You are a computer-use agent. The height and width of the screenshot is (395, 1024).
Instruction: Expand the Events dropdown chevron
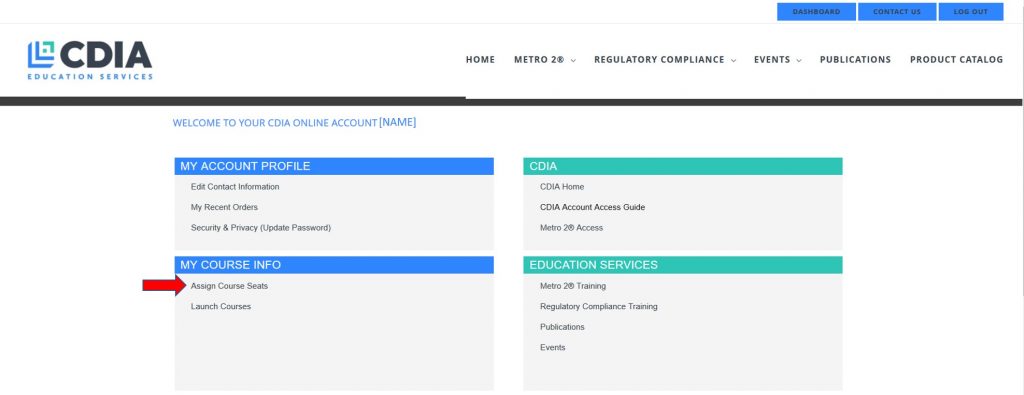click(x=799, y=60)
